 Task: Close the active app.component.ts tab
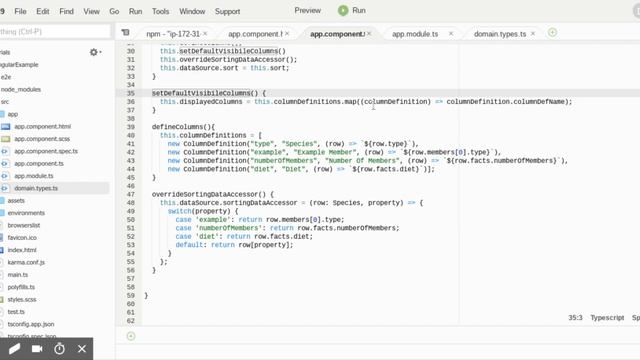369,33
